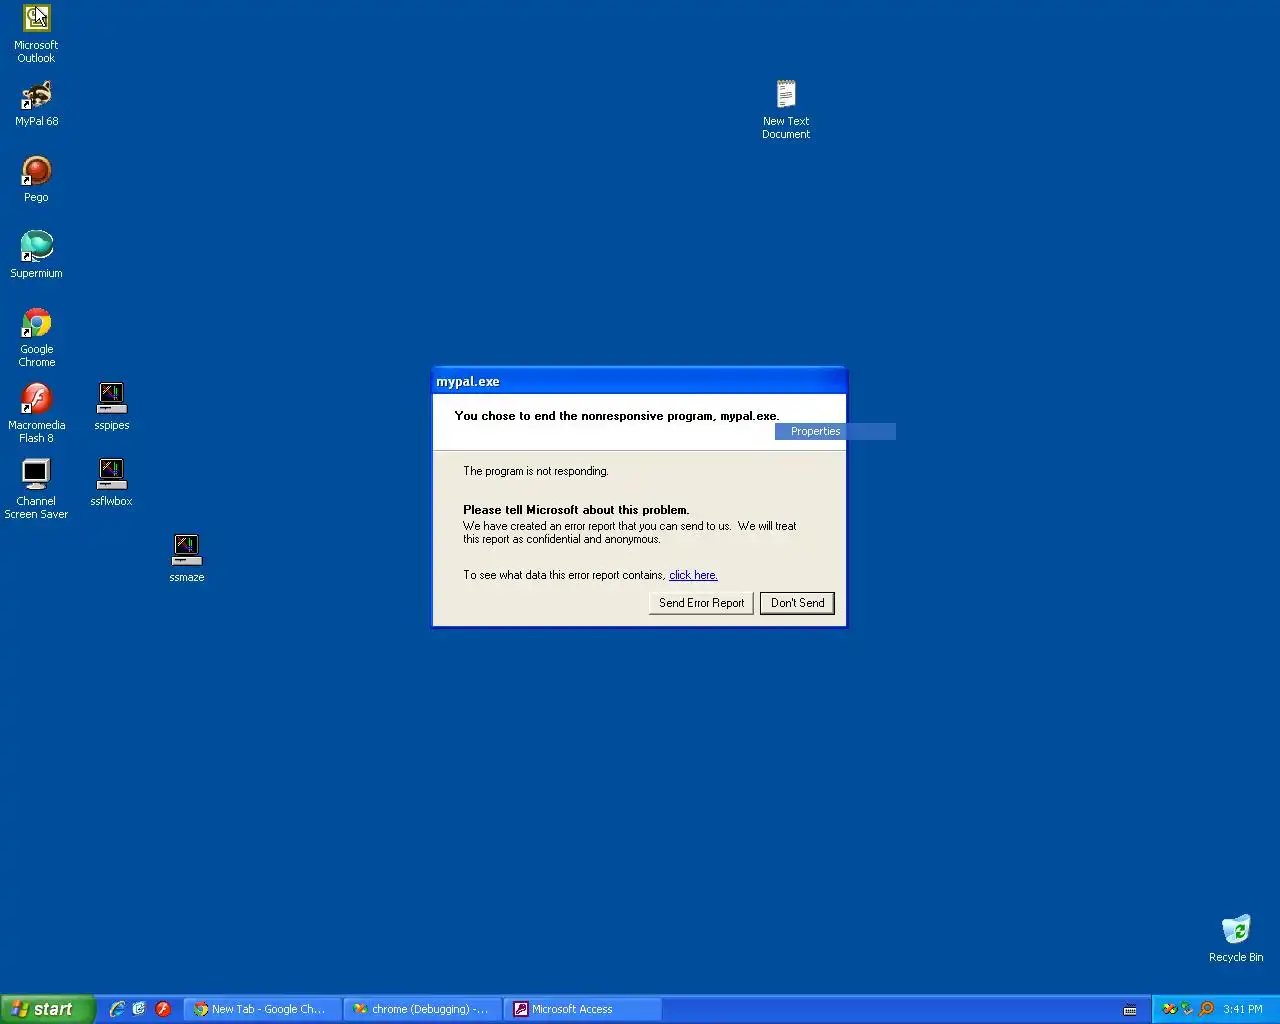Select the Pego desktop shortcut
Screen dimensions: 1280x1024
[36, 179]
